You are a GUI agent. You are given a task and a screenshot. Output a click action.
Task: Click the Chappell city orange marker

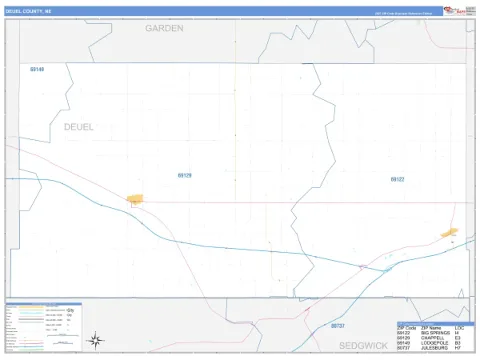[135, 199]
